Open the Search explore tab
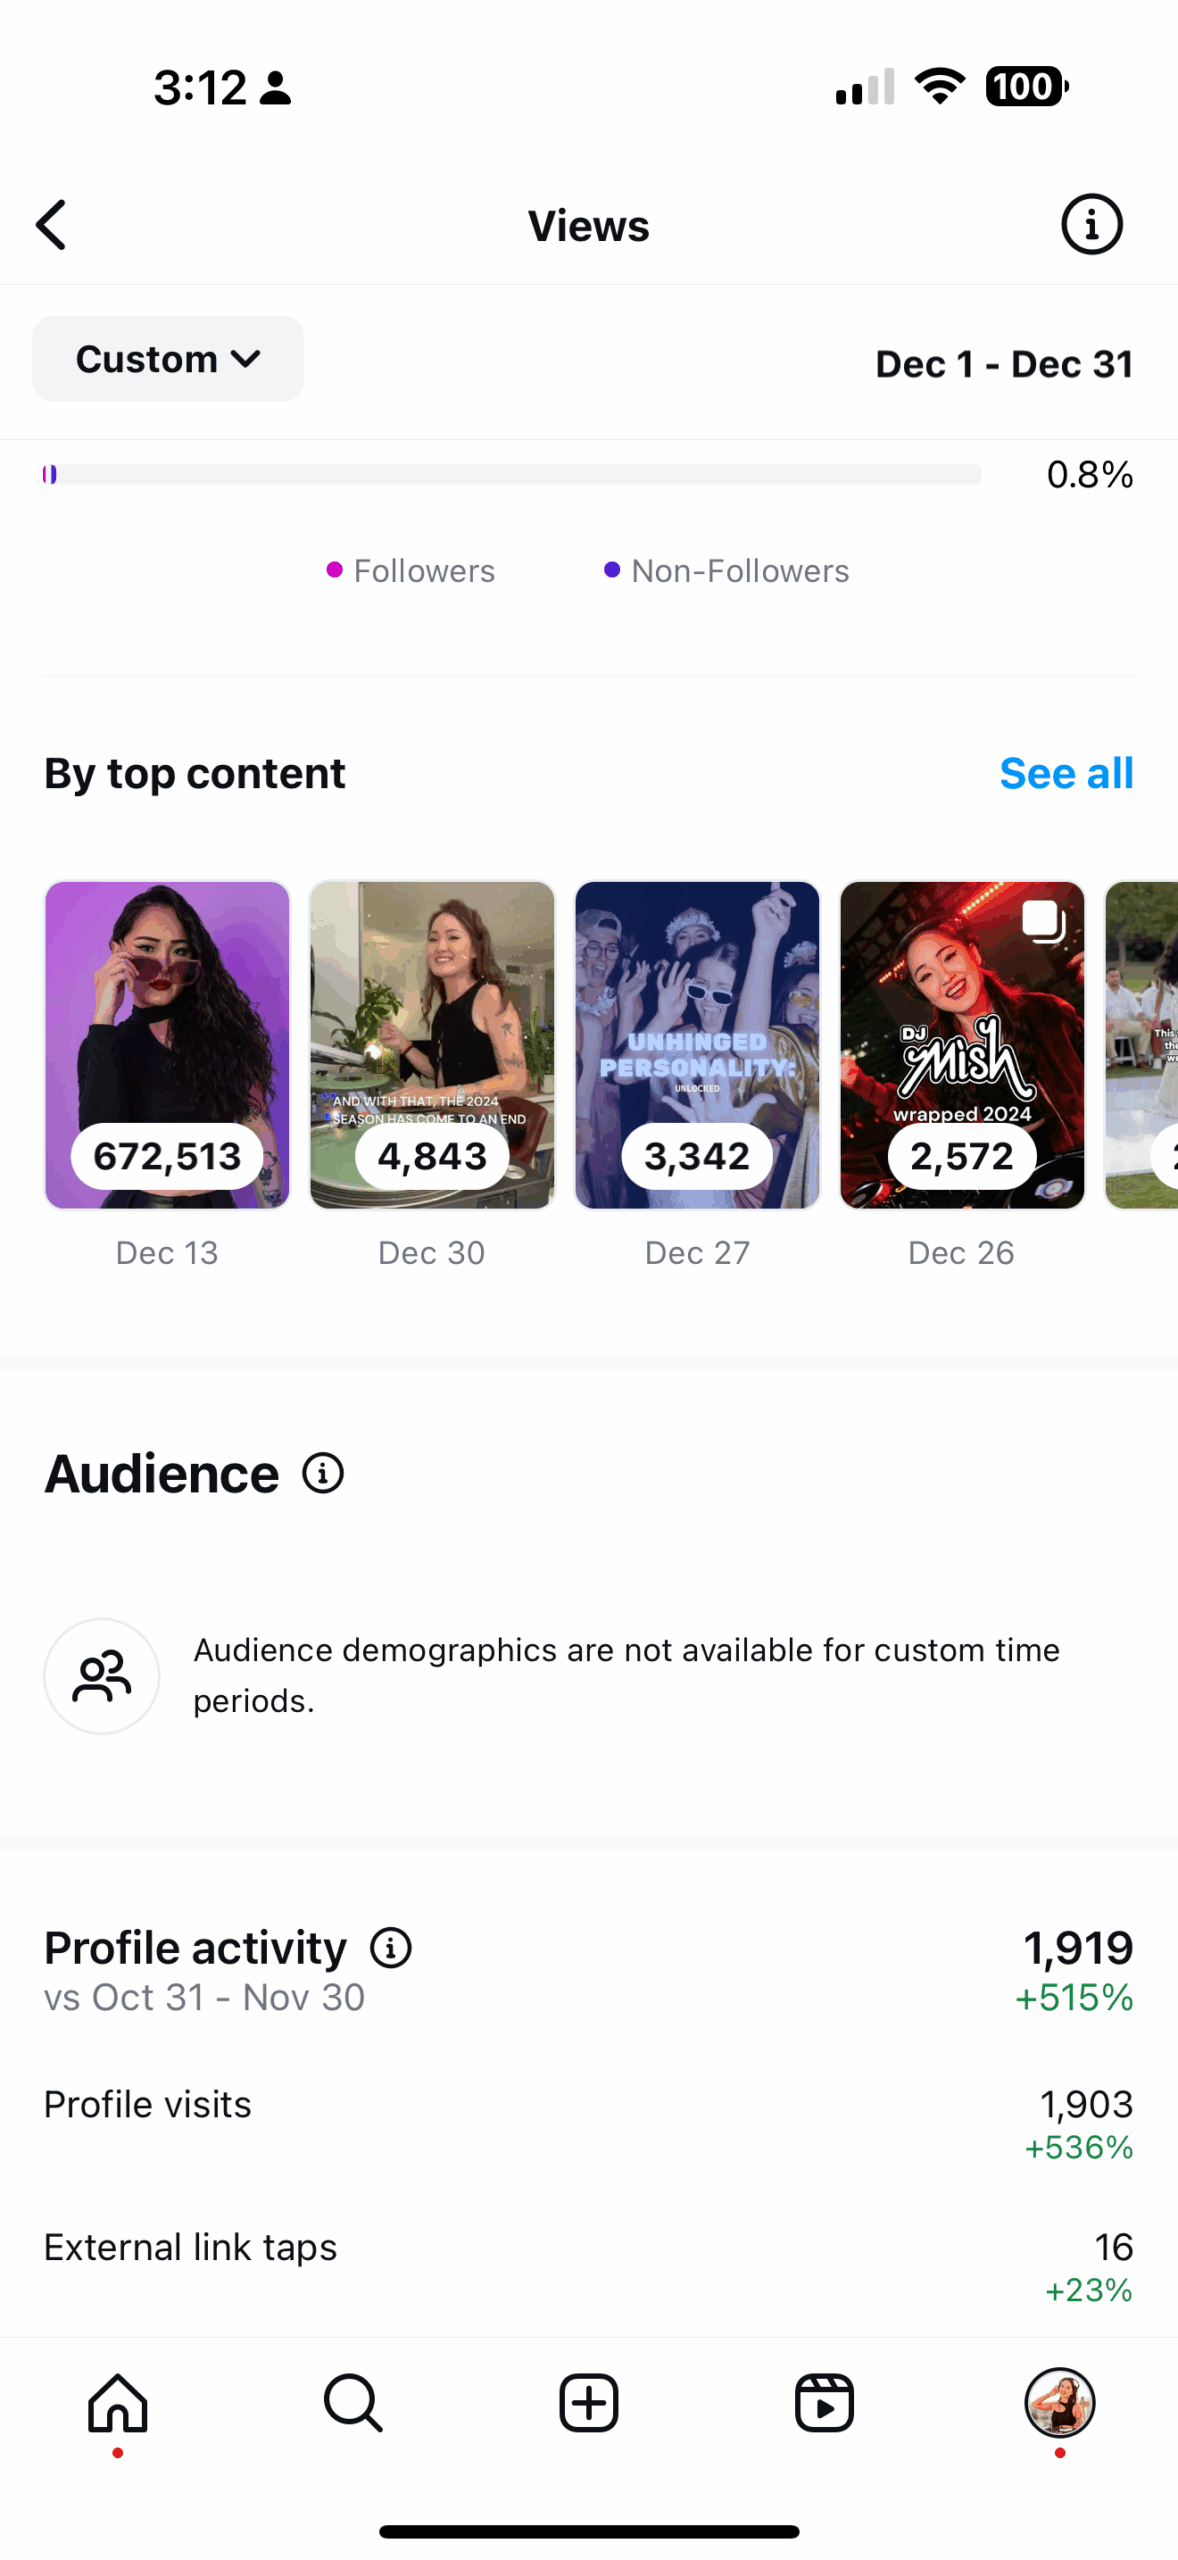The height and width of the screenshot is (2560, 1178). coord(353,2402)
